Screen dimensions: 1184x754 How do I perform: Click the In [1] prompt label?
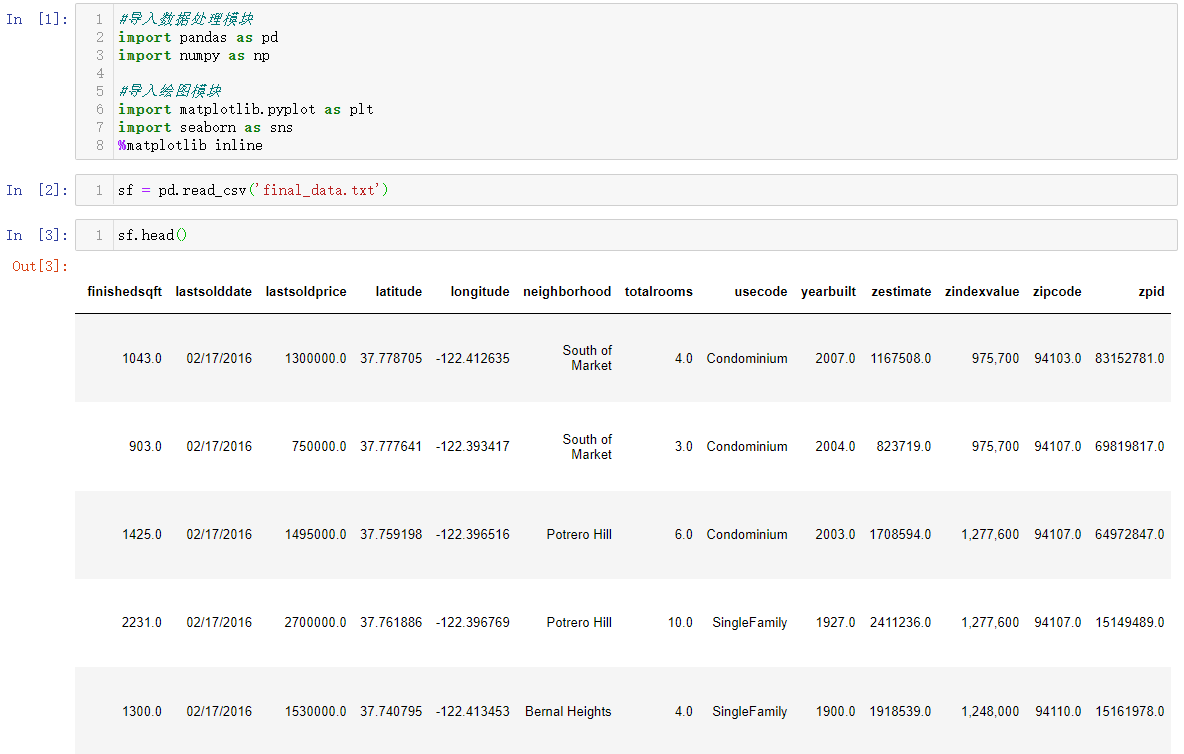(37, 19)
